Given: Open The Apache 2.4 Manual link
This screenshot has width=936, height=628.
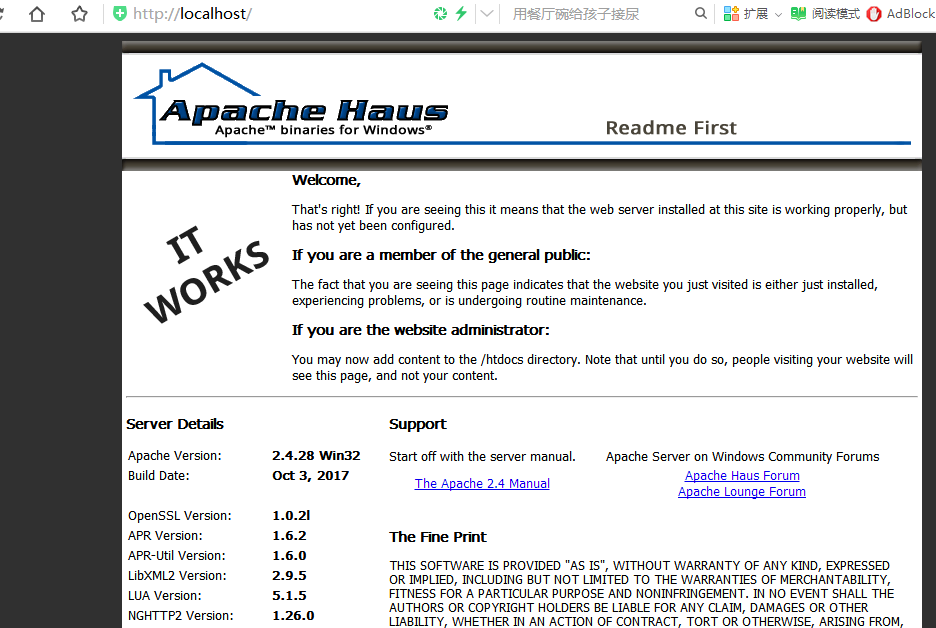Looking at the screenshot, I should click(482, 484).
